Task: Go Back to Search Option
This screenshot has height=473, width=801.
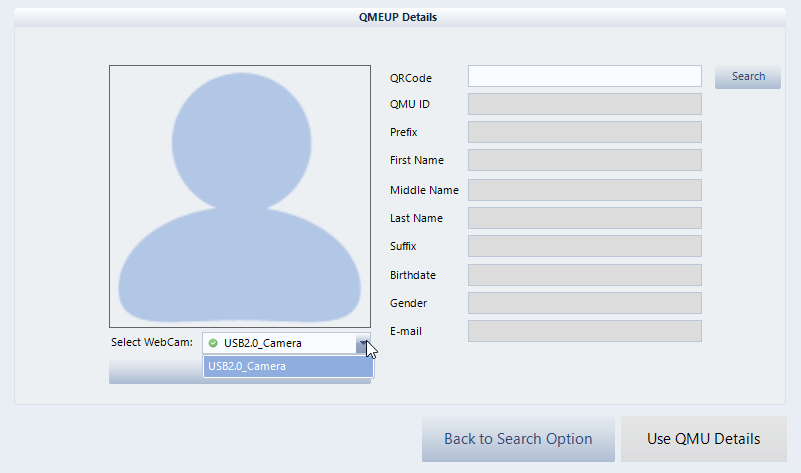Action: coord(518,439)
